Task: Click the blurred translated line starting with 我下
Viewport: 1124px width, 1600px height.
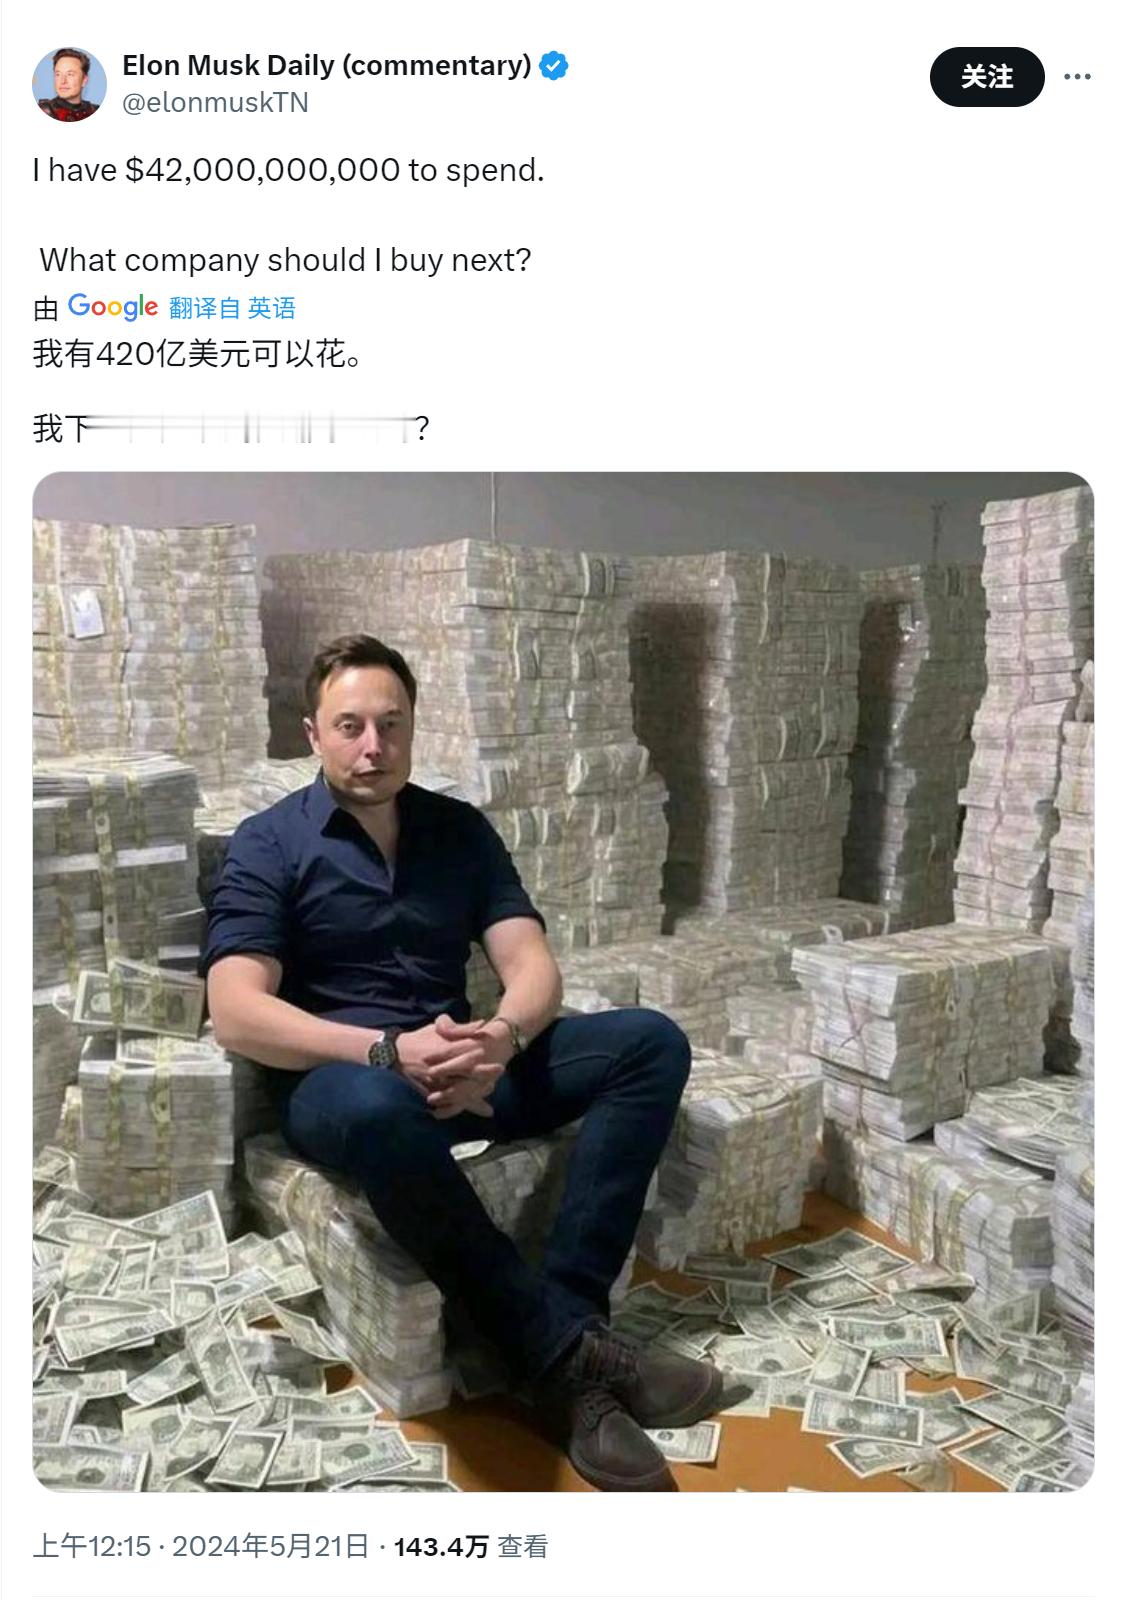Action: click(x=231, y=429)
